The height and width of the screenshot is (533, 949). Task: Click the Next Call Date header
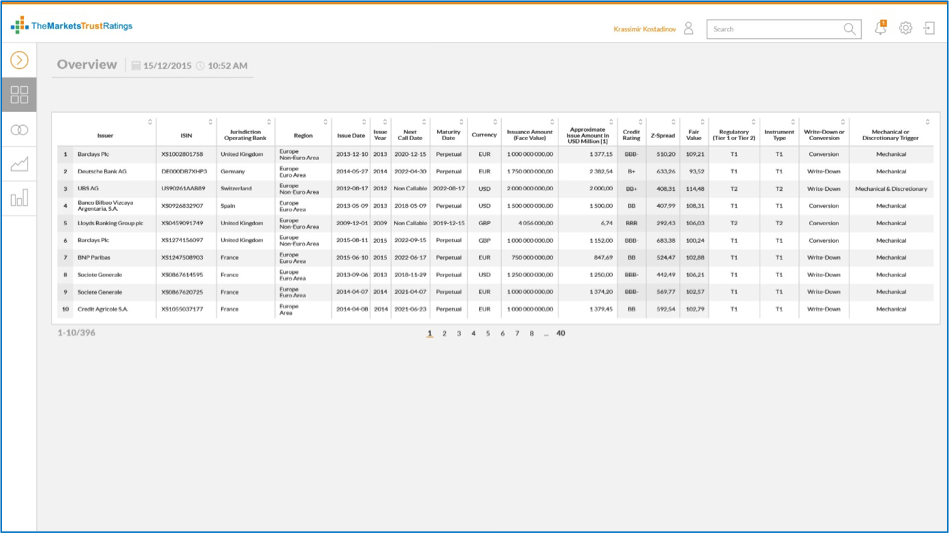click(410, 135)
